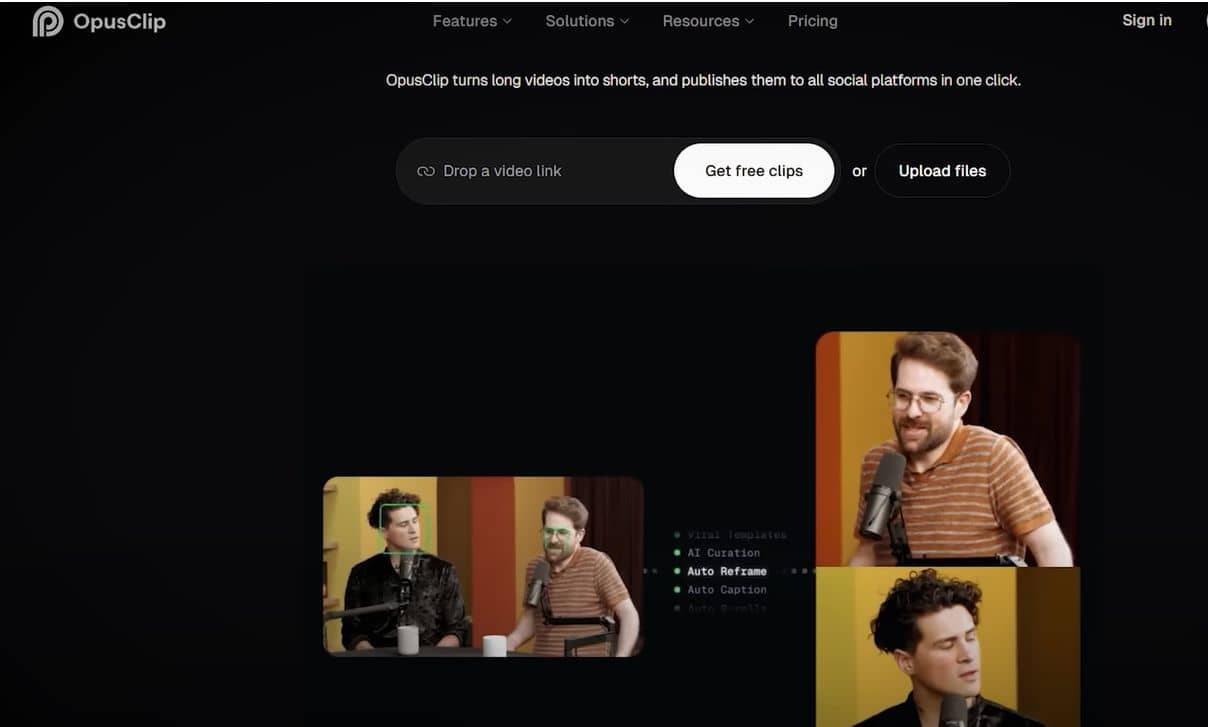Select the Viral Templates feature label
This screenshot has width=1208, height=727.
coord(737,535)
